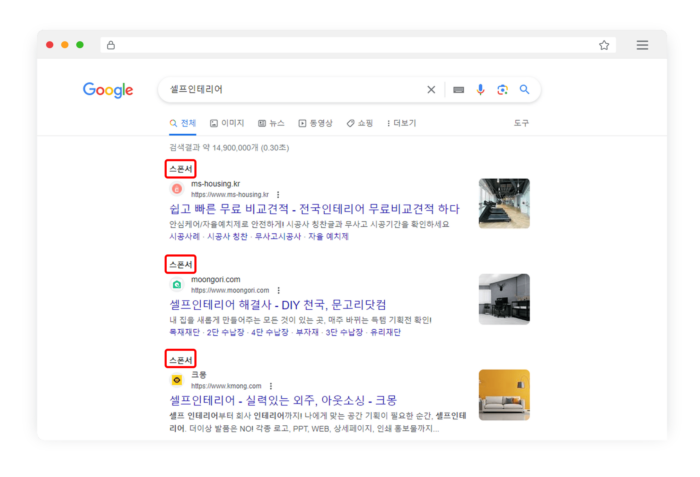Viewport: 700px width, 477px height.
Task: Open the 자율 예치제 sitelink
Action: [328, 236]
